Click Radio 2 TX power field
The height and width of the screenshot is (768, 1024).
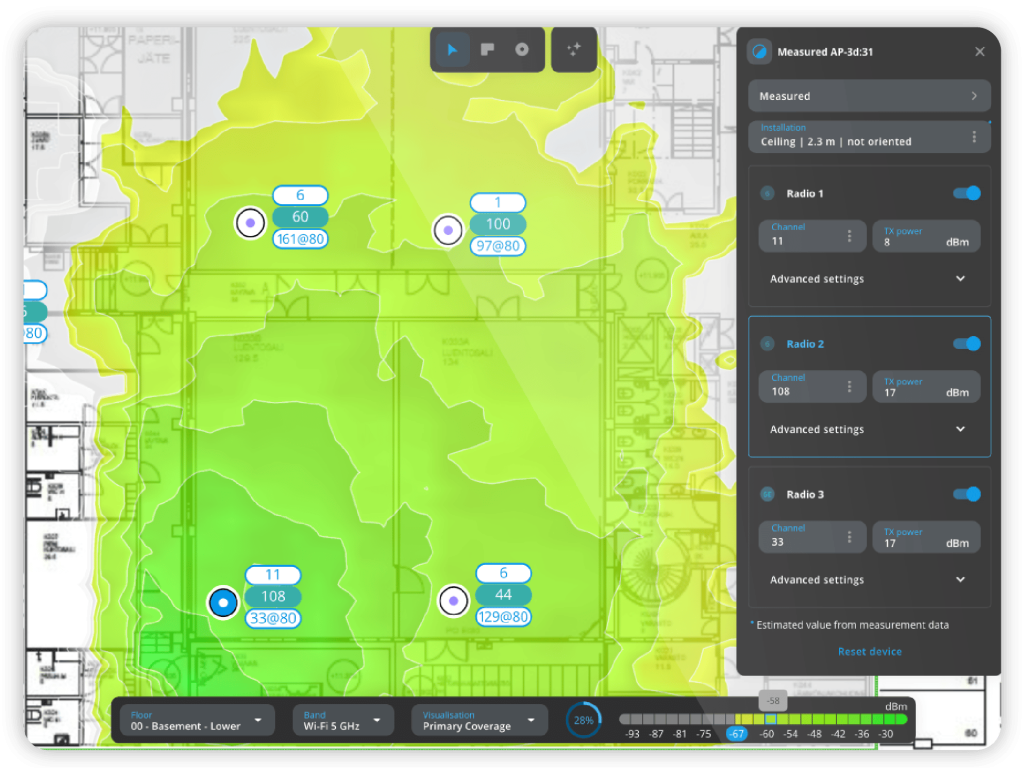tap(925, 387)
